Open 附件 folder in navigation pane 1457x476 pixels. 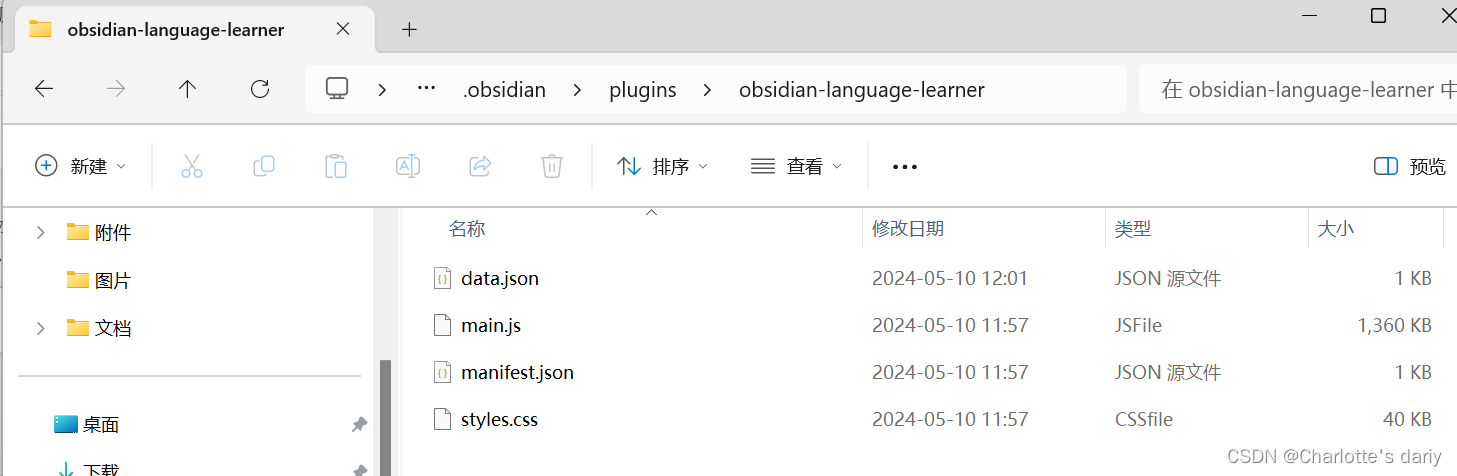pos(99,233)
